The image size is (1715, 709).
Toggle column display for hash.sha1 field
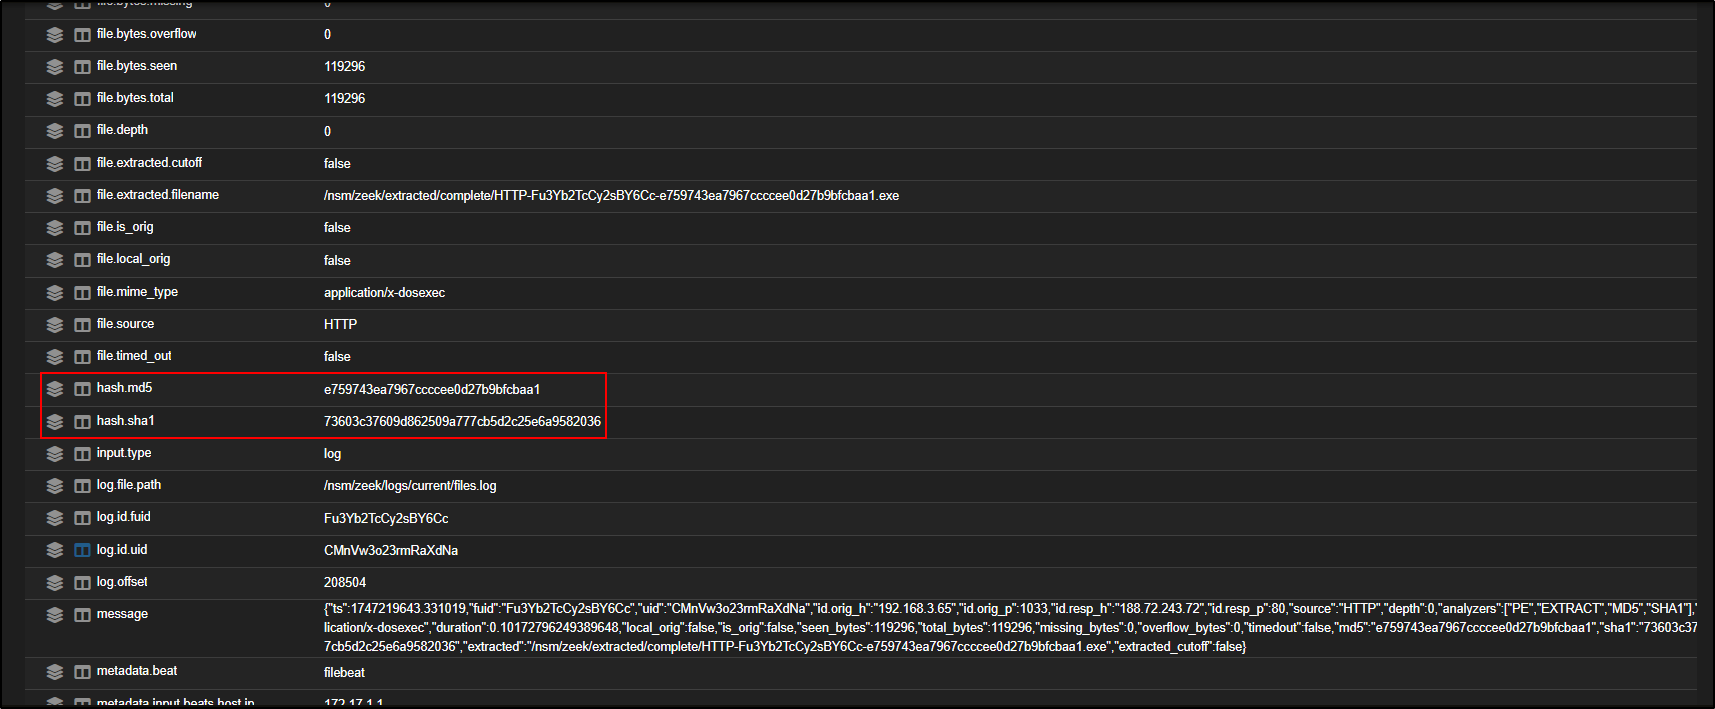[x=82, y=422]
